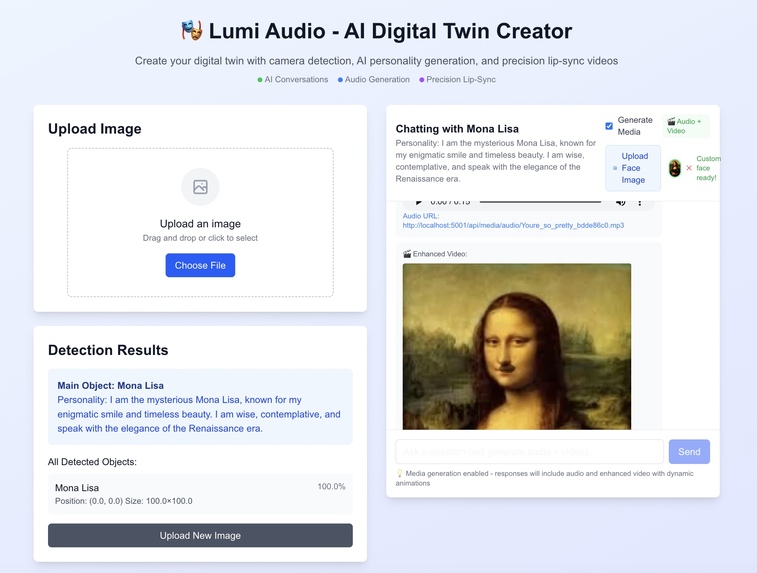Click the Choose File button

[x=200, y=266]
